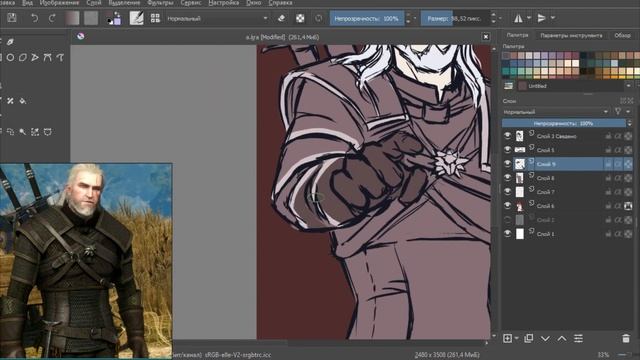Hide layer Слой 7

(x=507, y=191)
